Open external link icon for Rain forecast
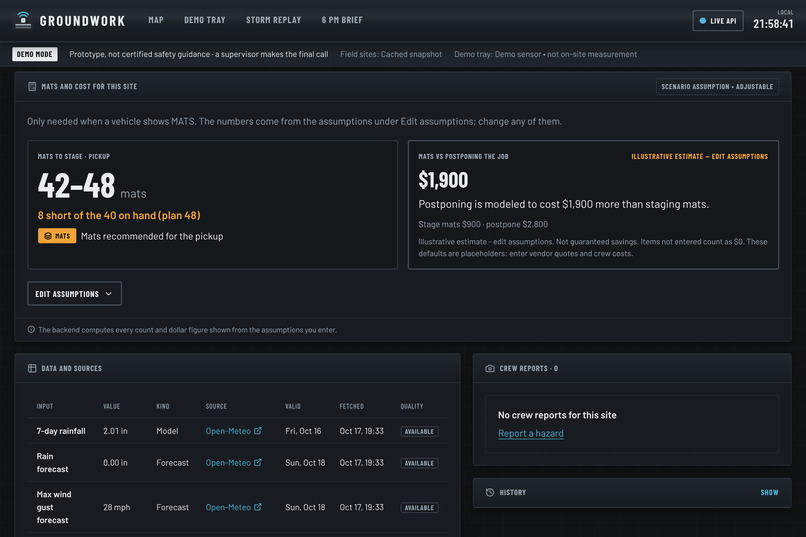806x537 pixels. click(x=258, y=462)
